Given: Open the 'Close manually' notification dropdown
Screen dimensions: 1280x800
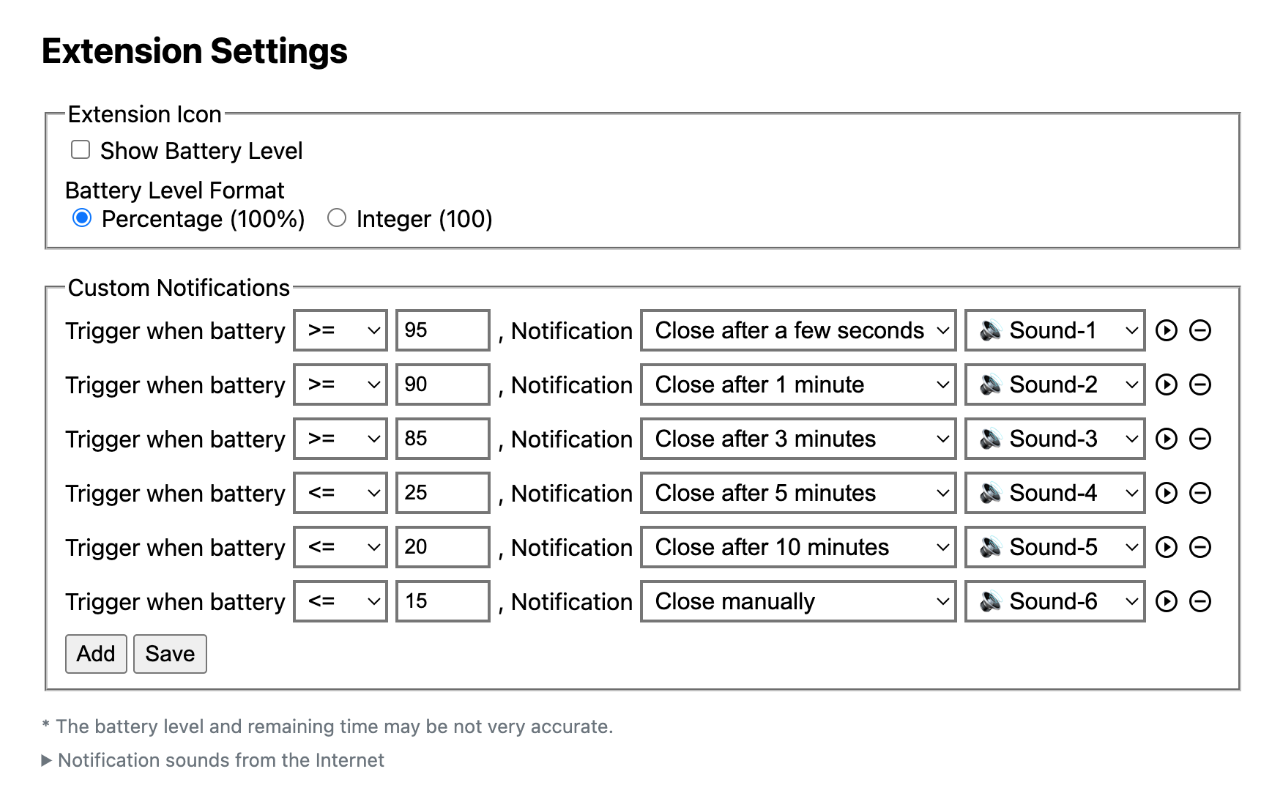Looking at the screenshot, I should pos(798,601).
